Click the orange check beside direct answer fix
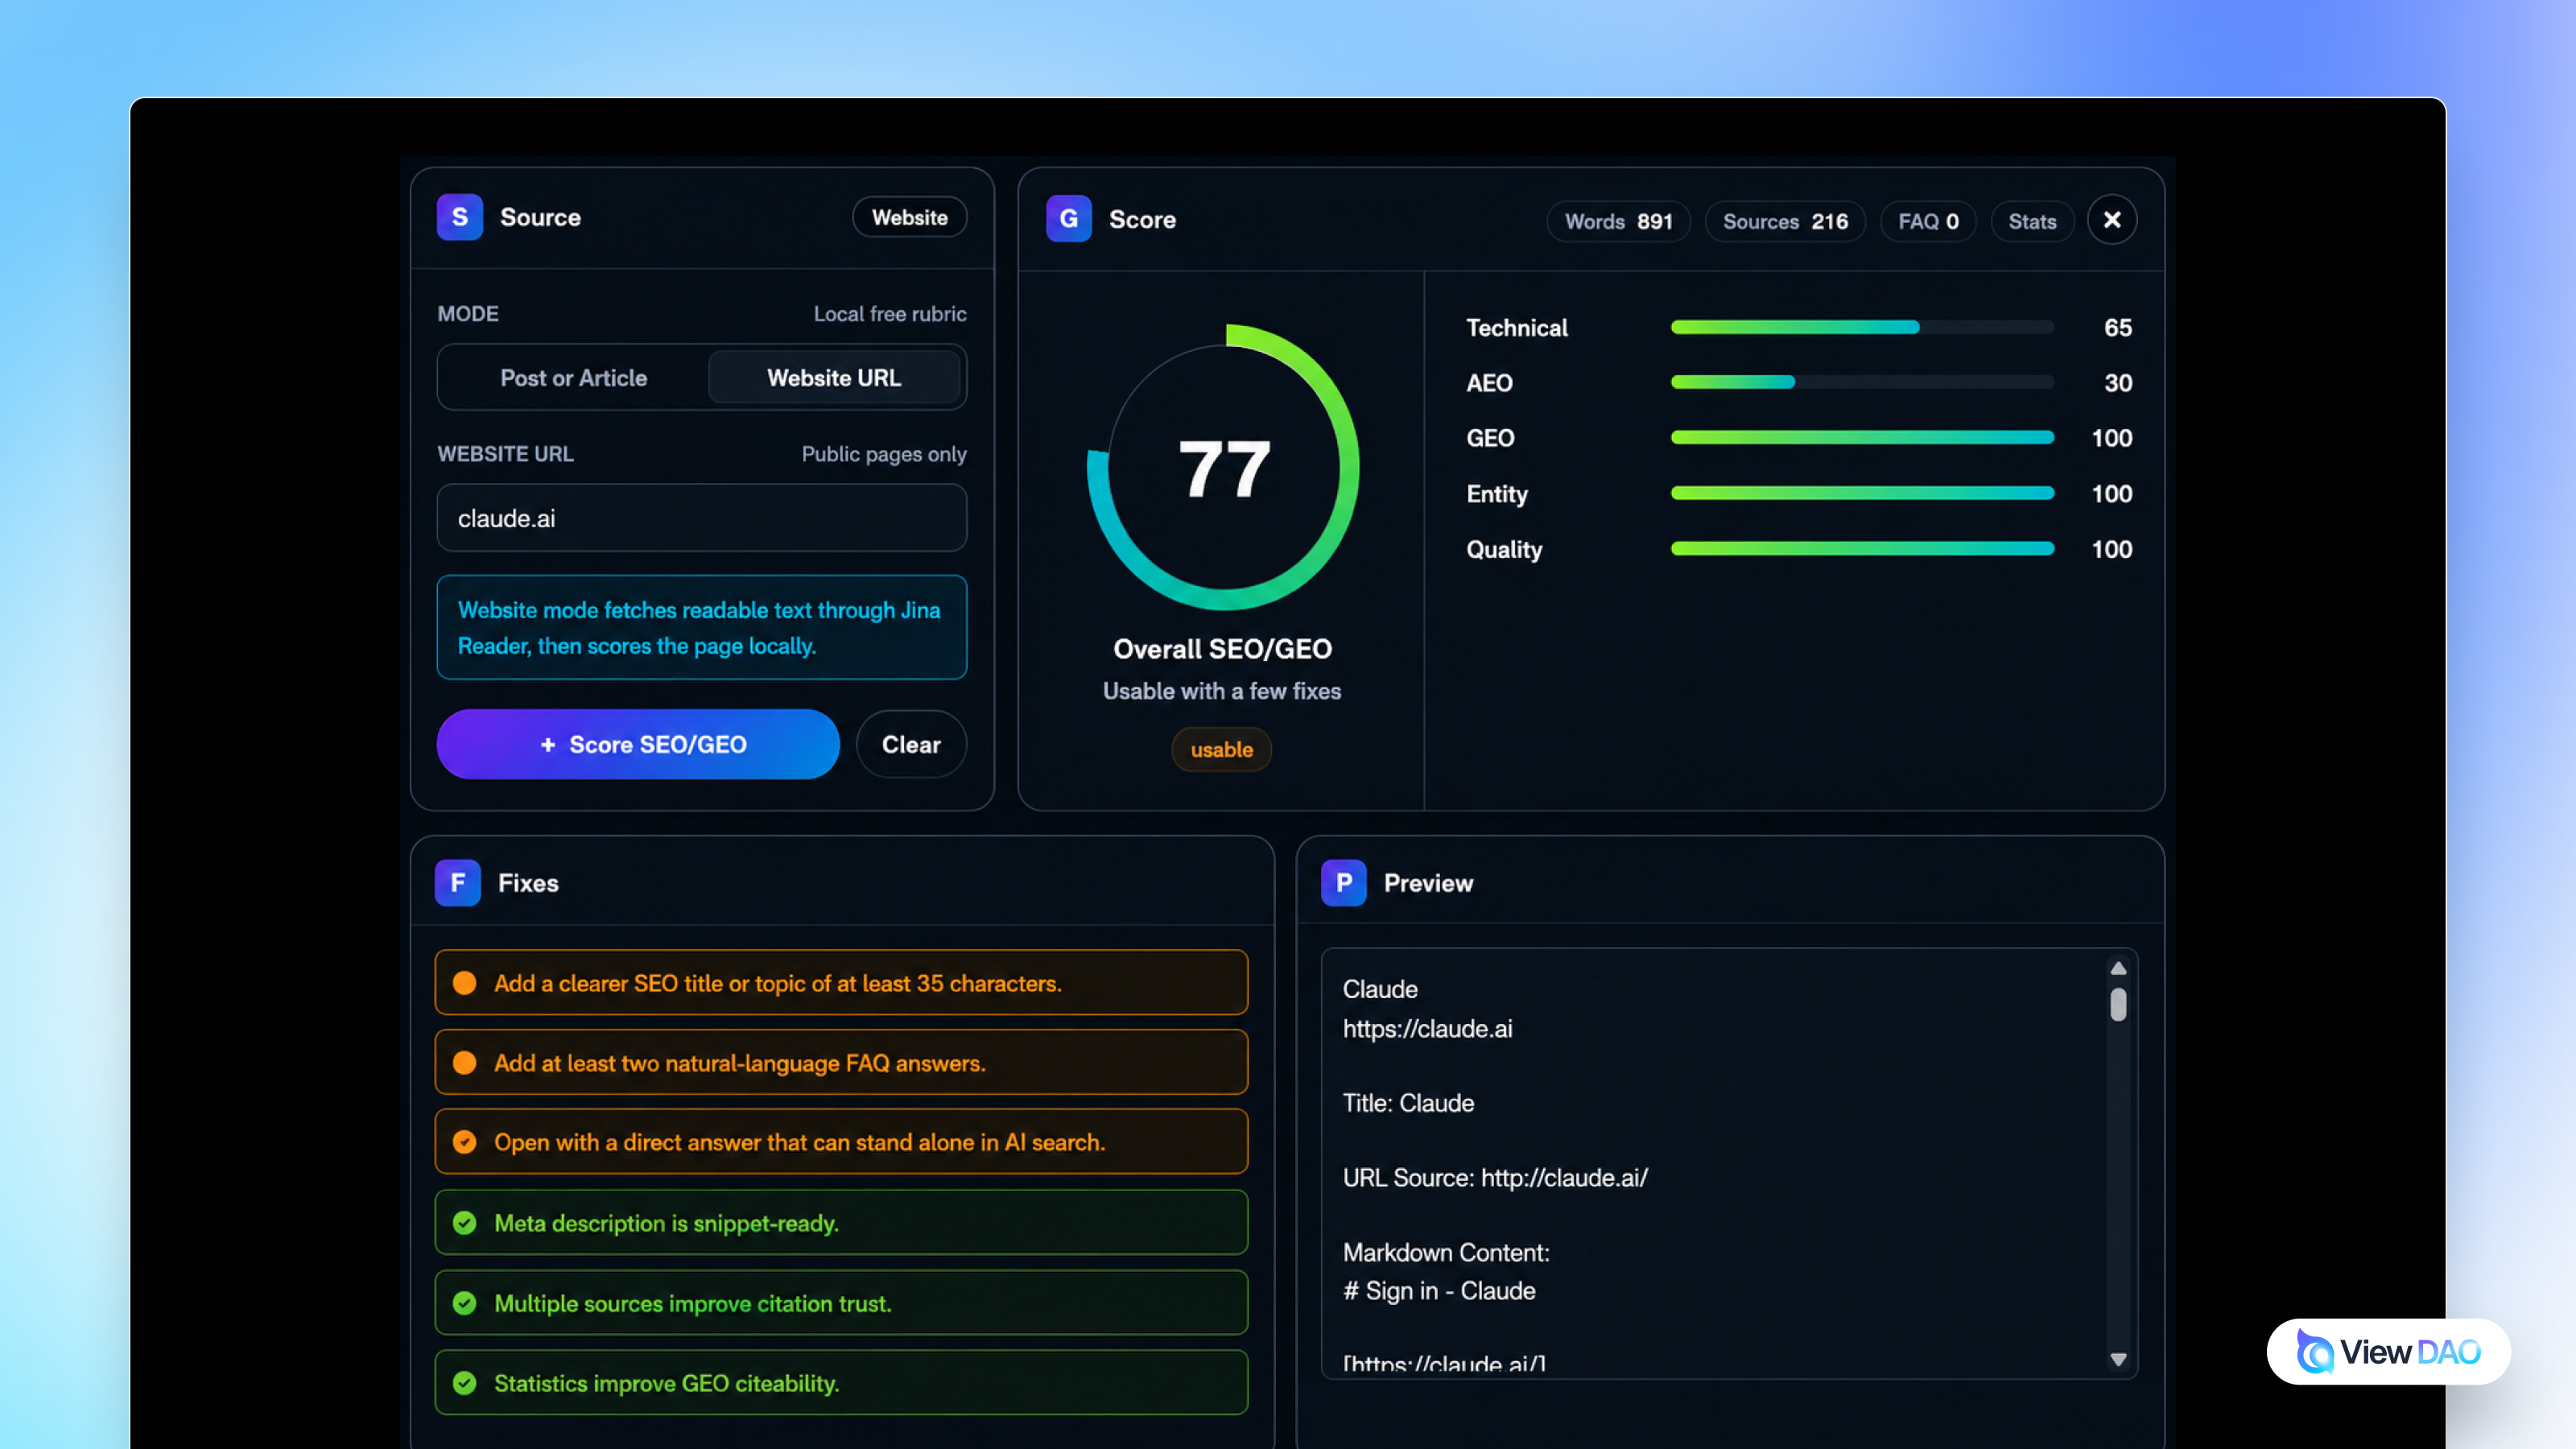Image resolution: width=2576 pixels, height=1449 pixels. point(464,1142)
